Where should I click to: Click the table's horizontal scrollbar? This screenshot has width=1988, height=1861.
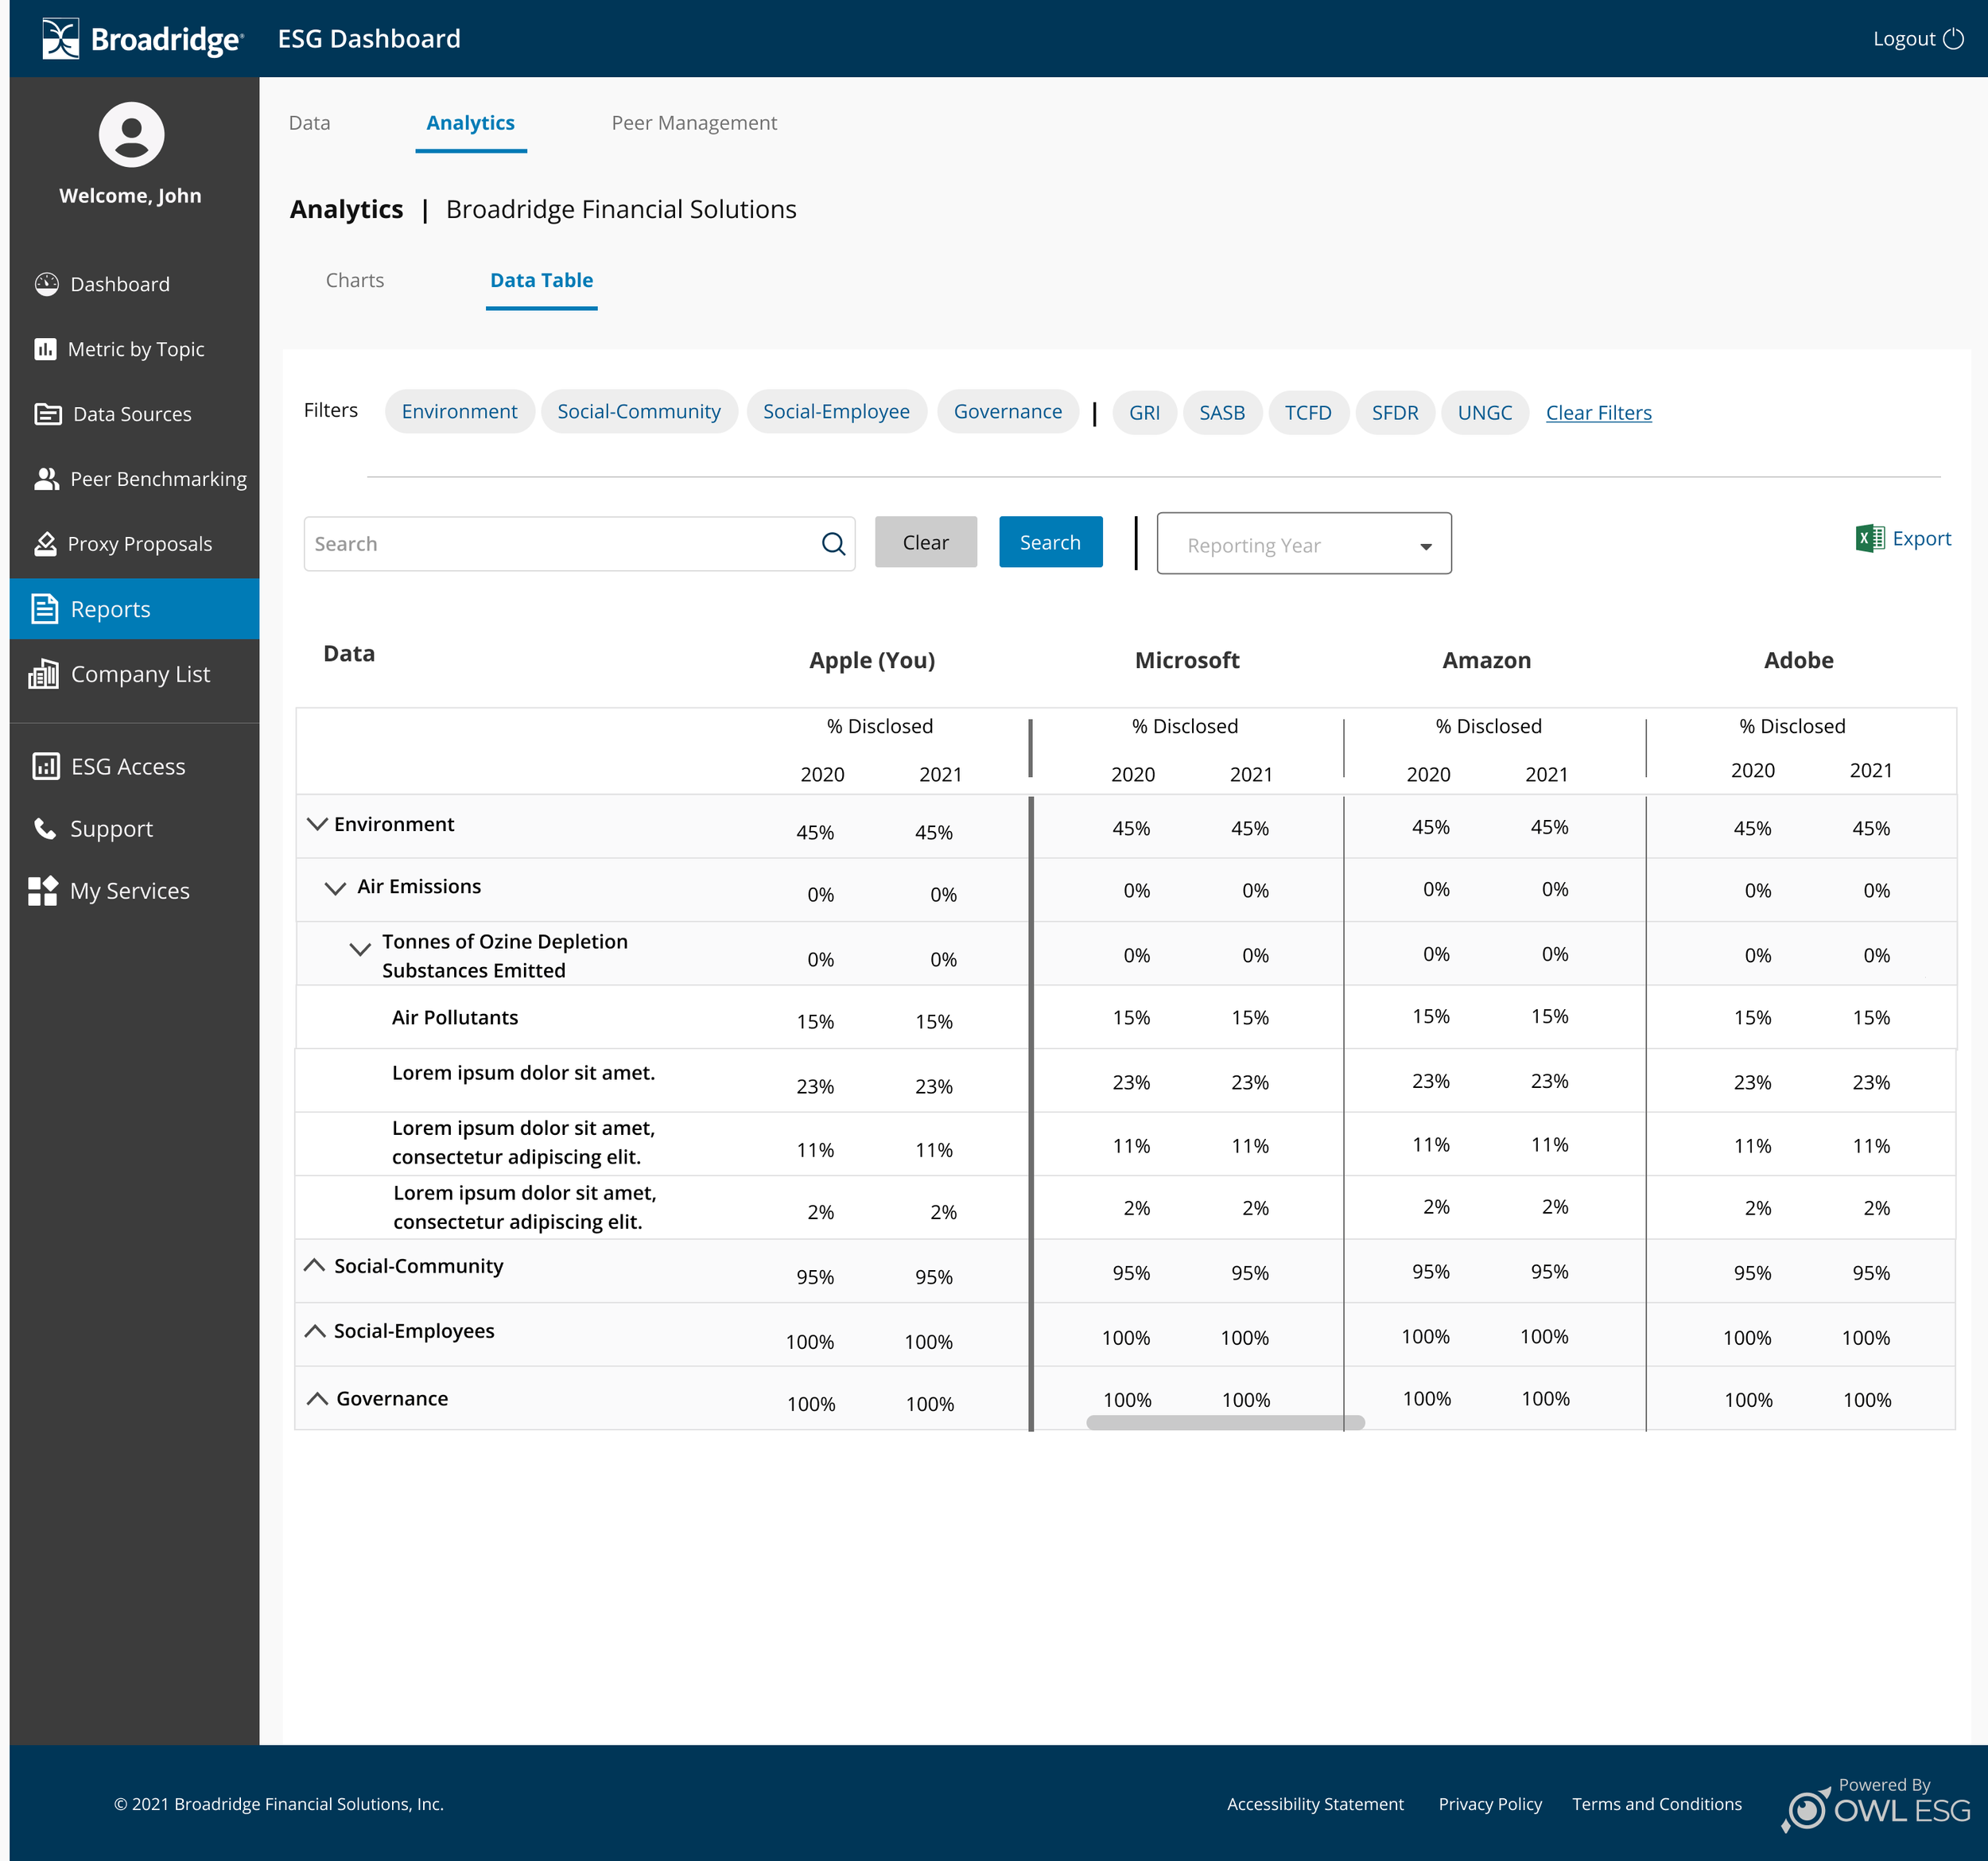[x=1225, y=1422]
